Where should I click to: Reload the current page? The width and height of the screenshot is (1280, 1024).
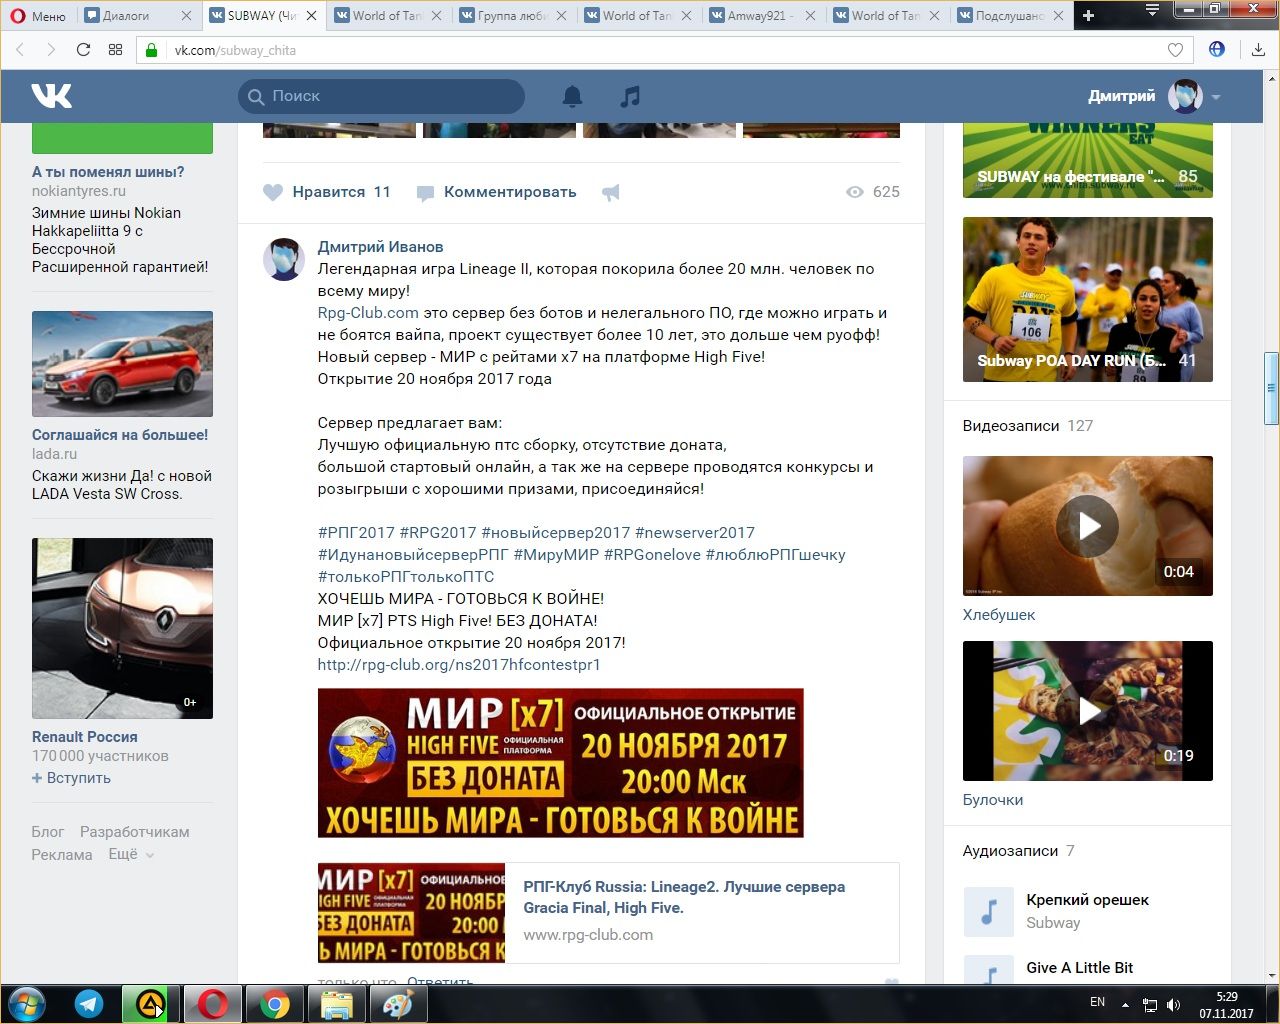pyautogui.click(x=83, y=49)
